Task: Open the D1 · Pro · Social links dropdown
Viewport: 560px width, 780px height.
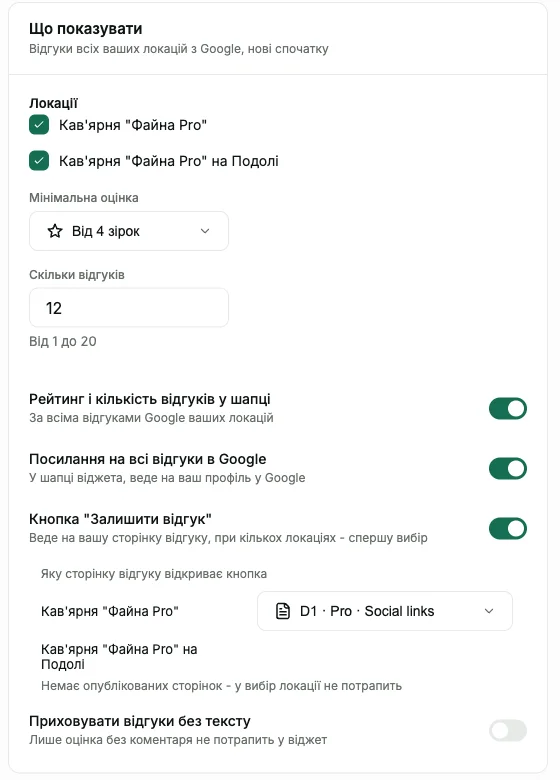Action: pyautogui.click(x=384, y=611)
